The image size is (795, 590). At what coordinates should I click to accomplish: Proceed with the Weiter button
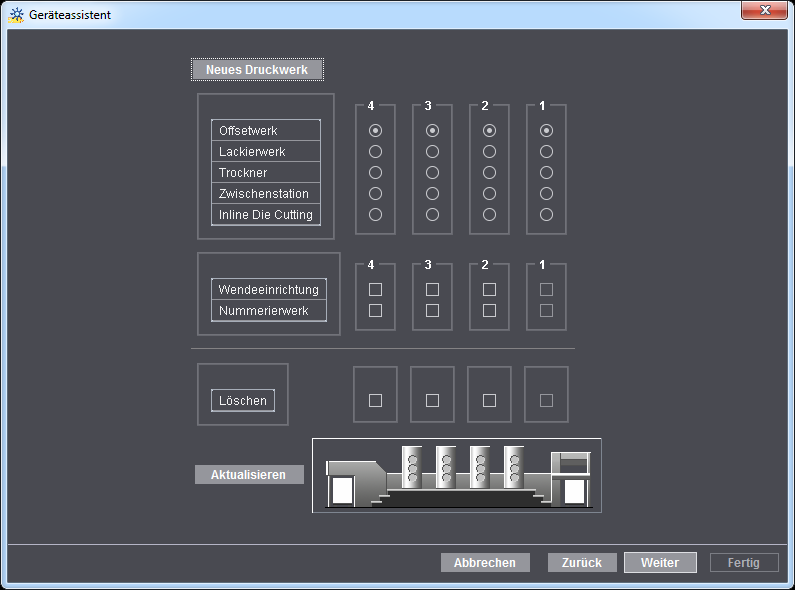click(x=660, y=563)
